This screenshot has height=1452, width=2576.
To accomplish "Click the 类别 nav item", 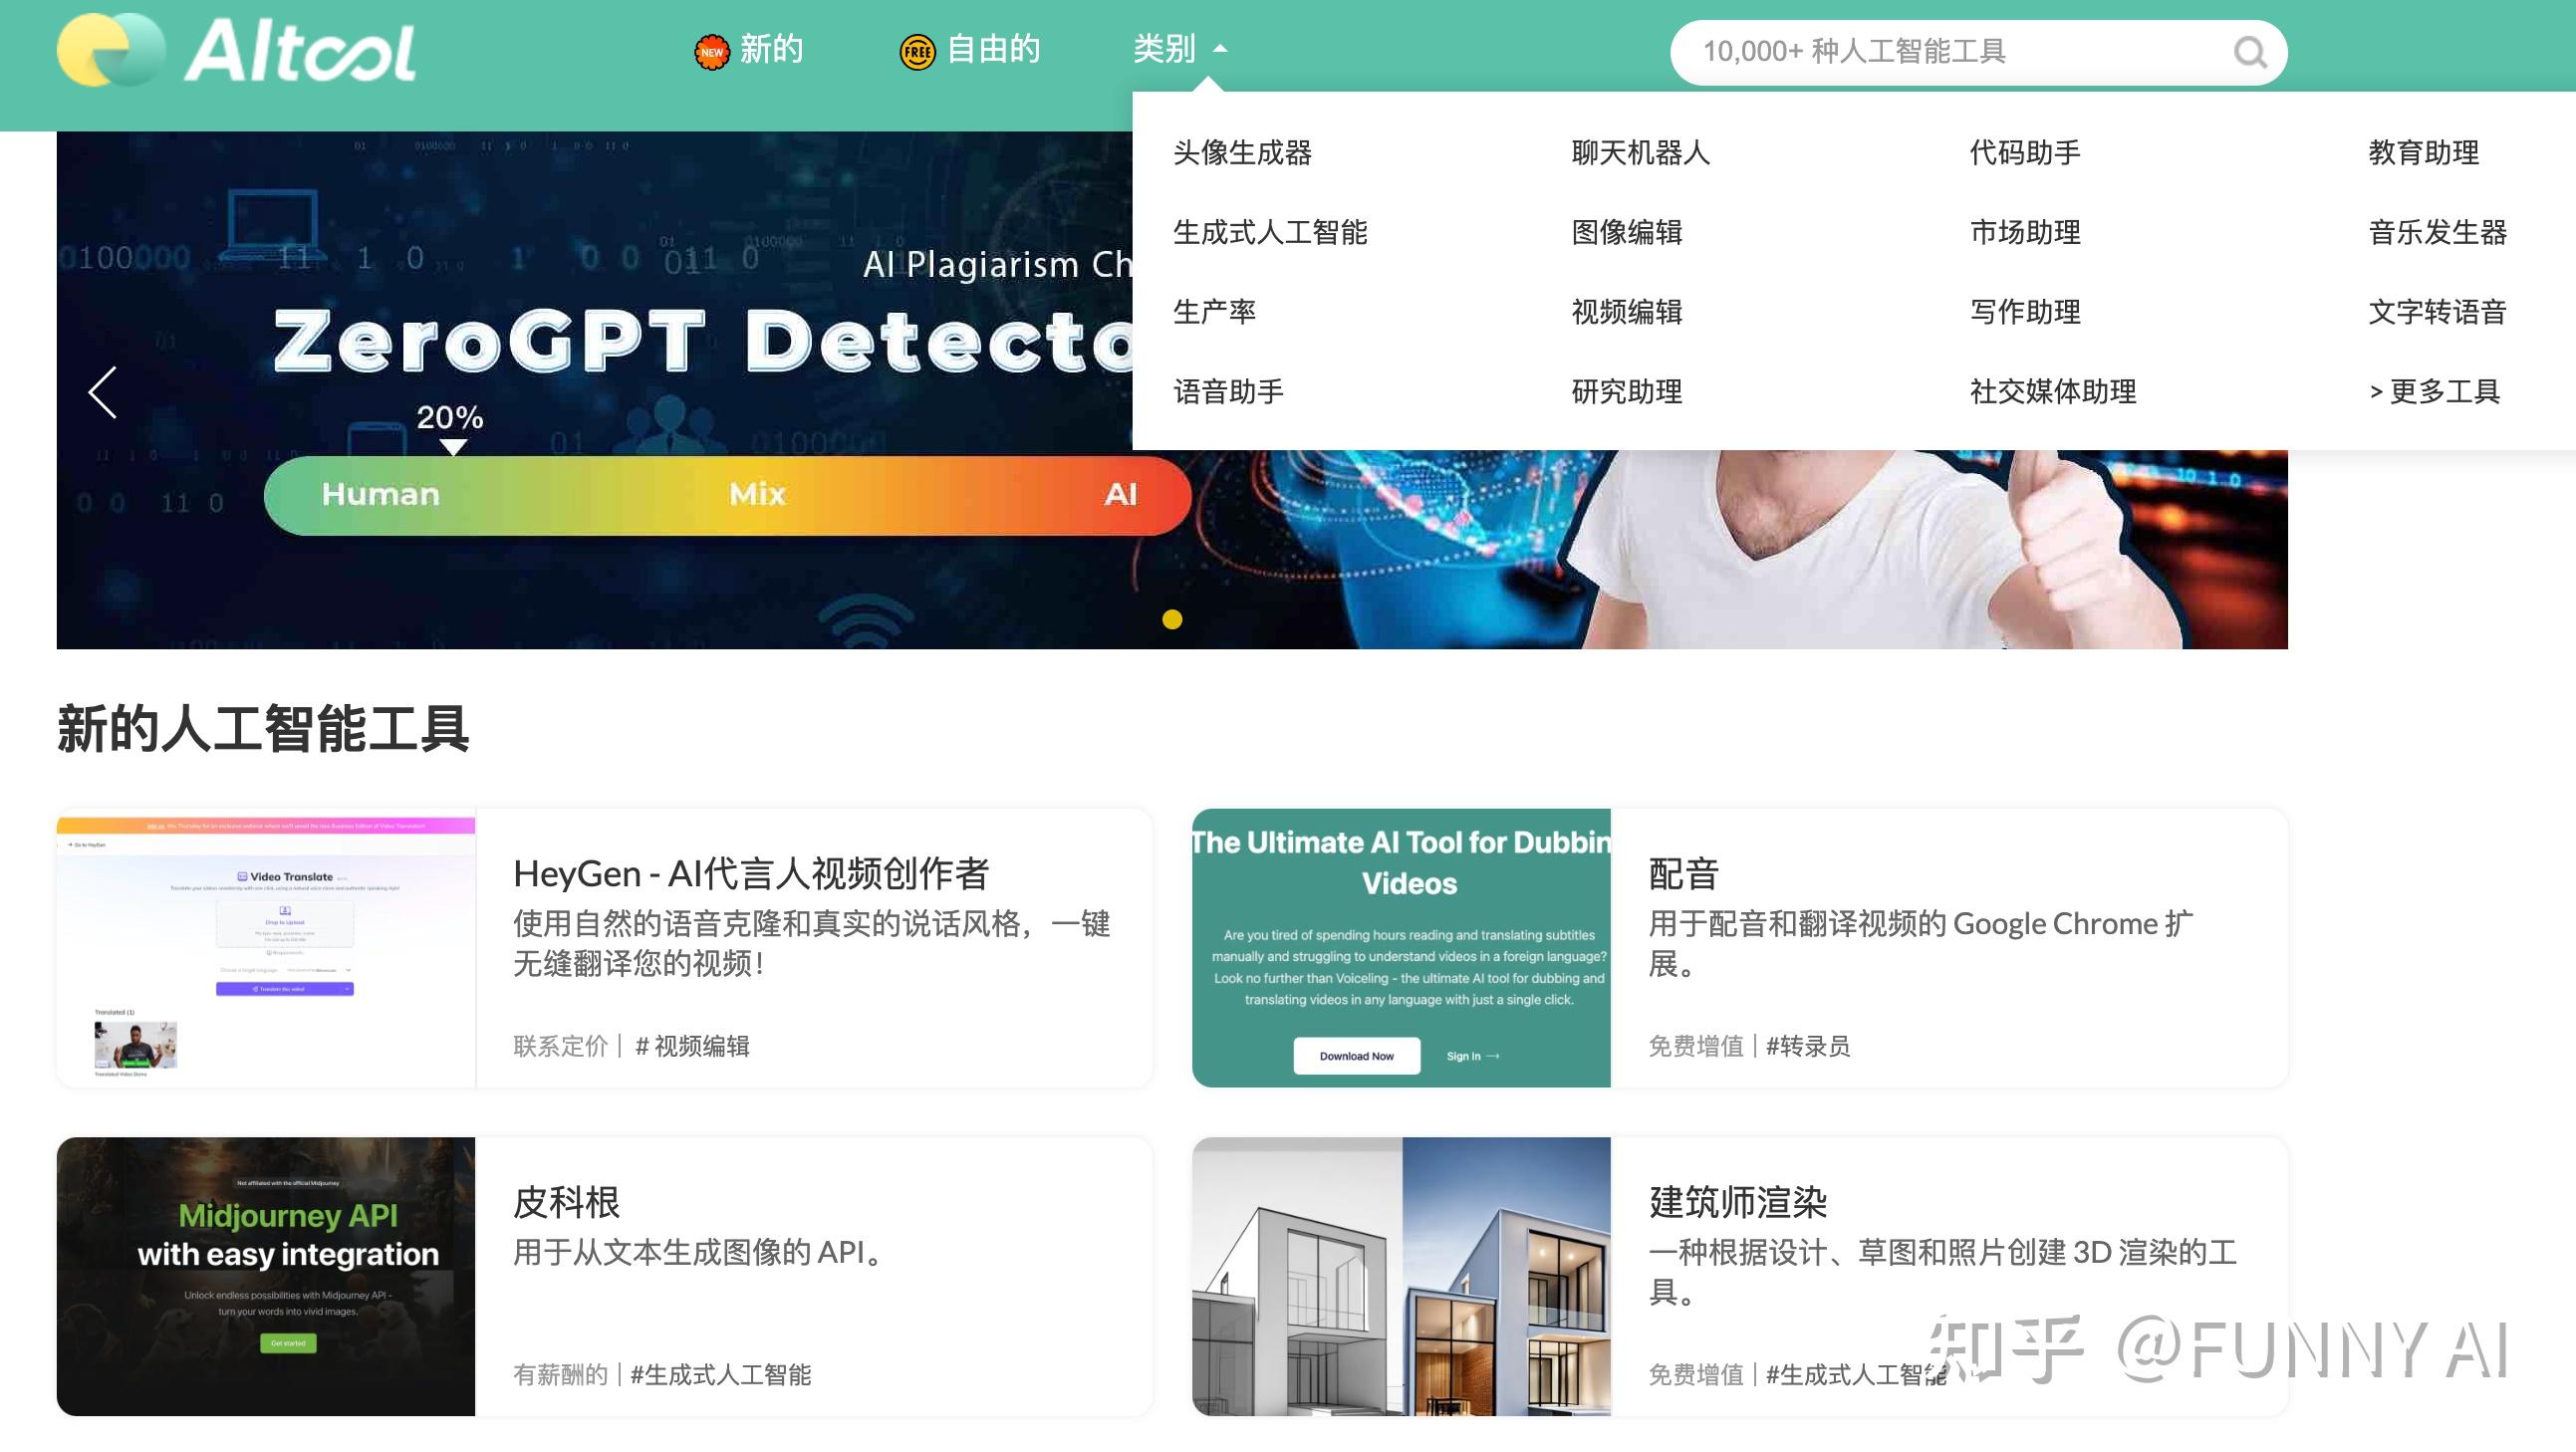I will (x=1164, y=49).
